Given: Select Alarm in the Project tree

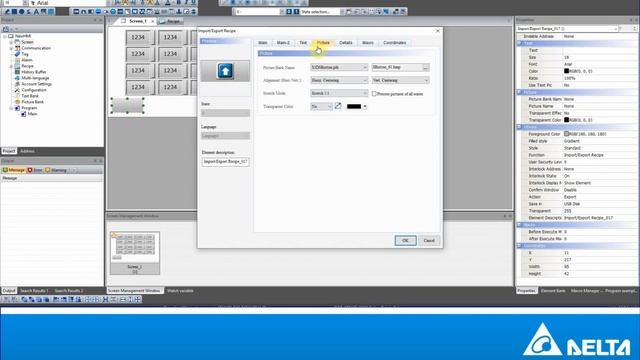Looking at the screenshot, I should click(x=27, y=60).
